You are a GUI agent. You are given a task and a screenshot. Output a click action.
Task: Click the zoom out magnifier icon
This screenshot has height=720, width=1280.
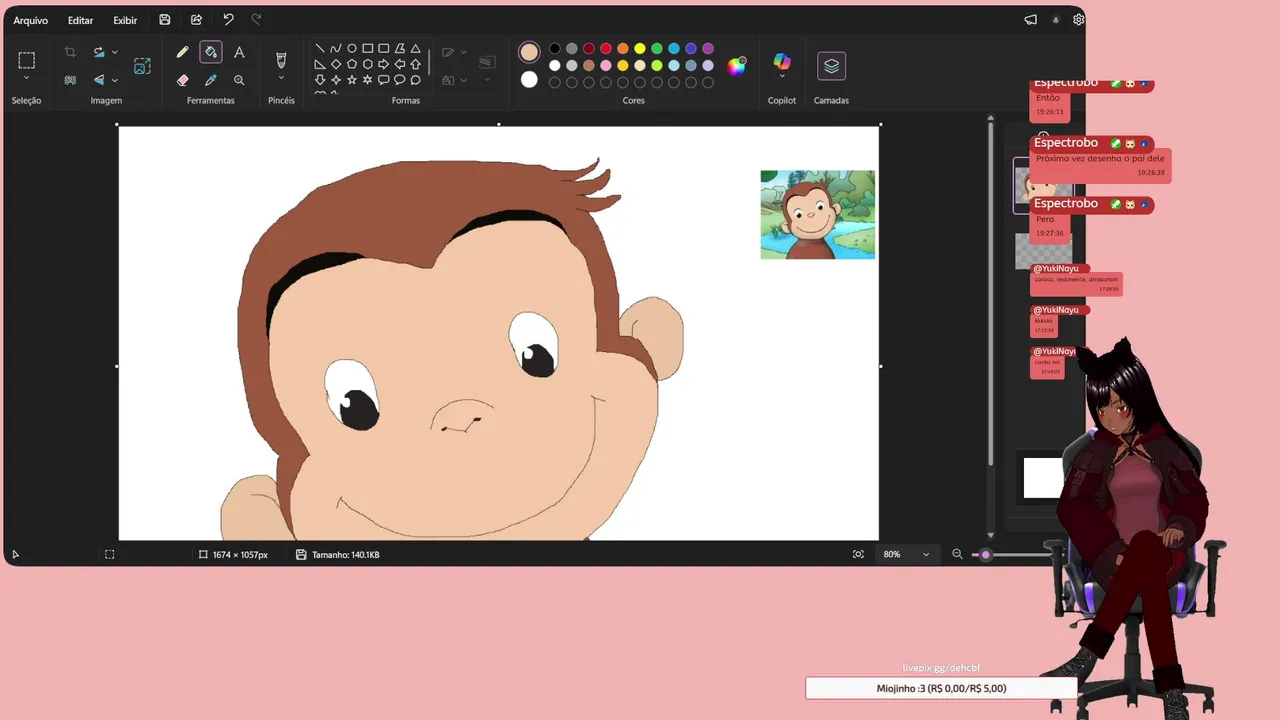pos(957,554)
